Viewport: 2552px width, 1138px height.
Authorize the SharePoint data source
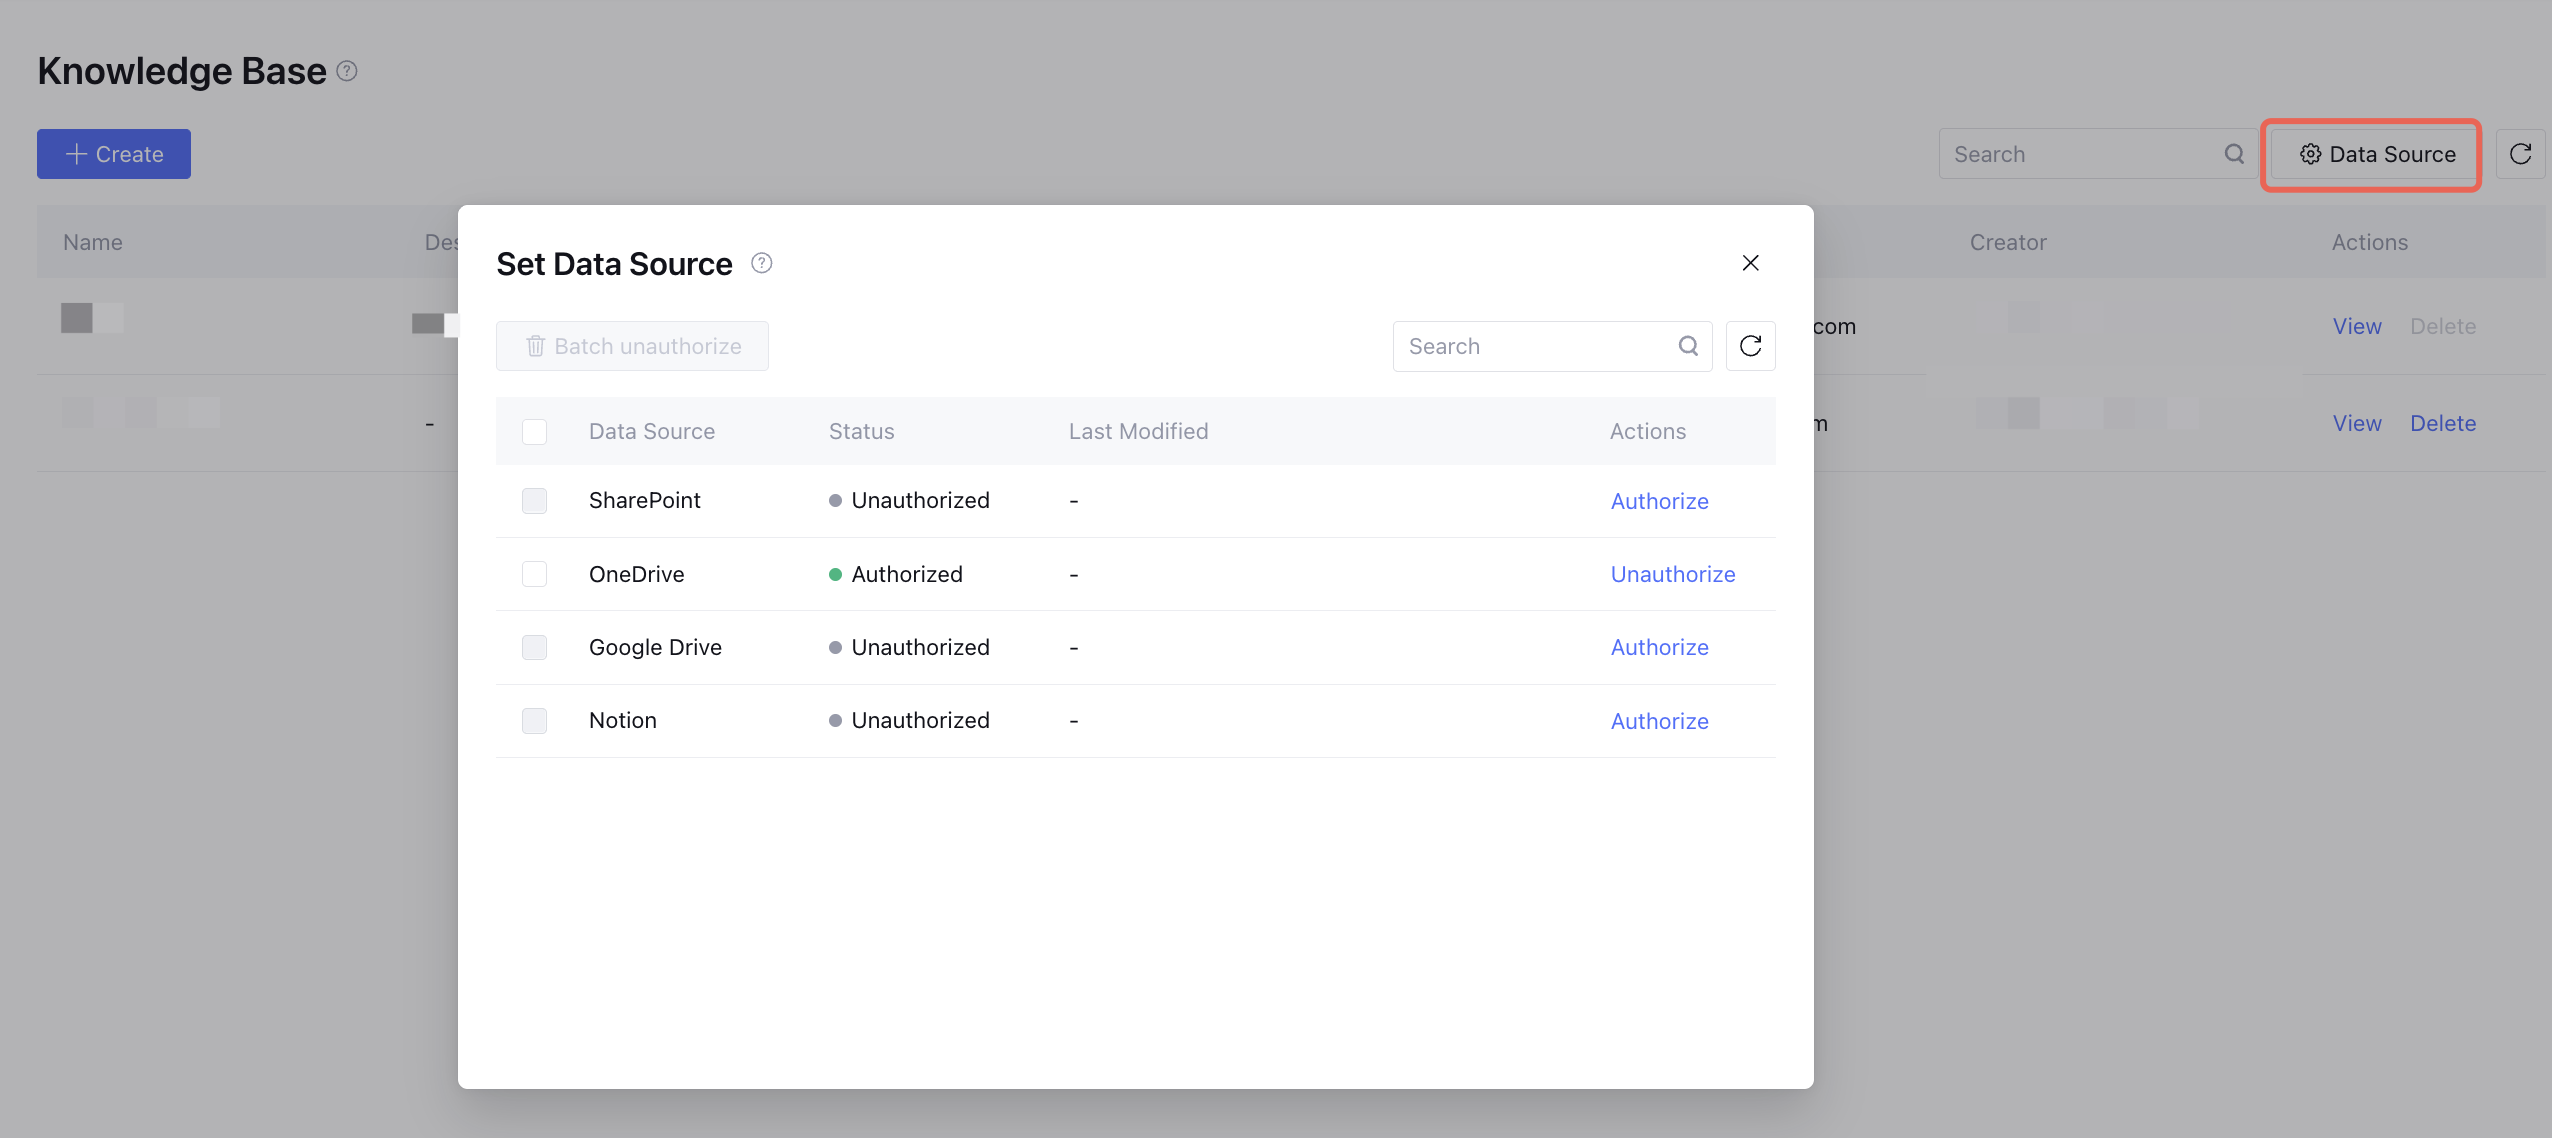(x=1659, y=501)
